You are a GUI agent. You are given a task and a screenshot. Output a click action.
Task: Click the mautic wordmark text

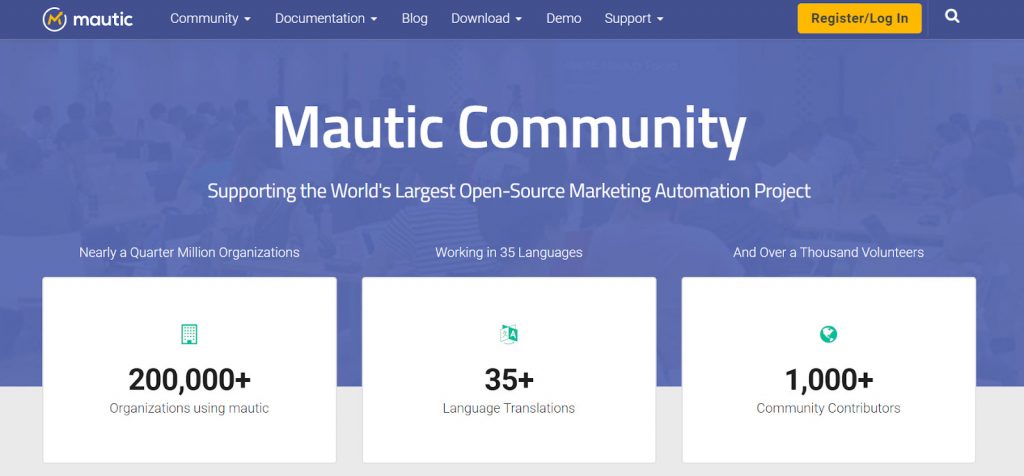[103, 19]
